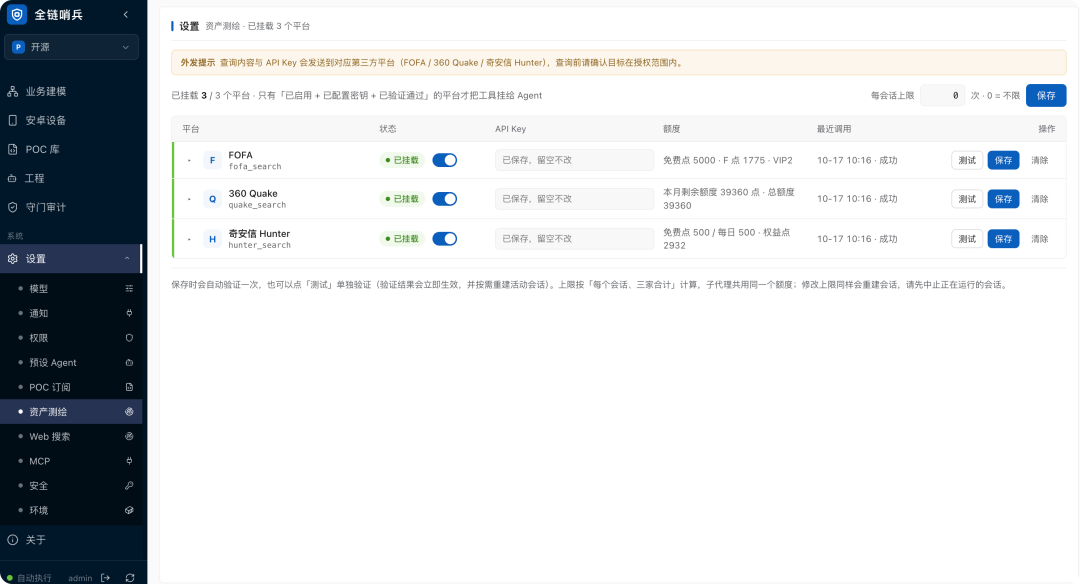
Task: Click the 工程 robot icon
Action: point(12,178)
